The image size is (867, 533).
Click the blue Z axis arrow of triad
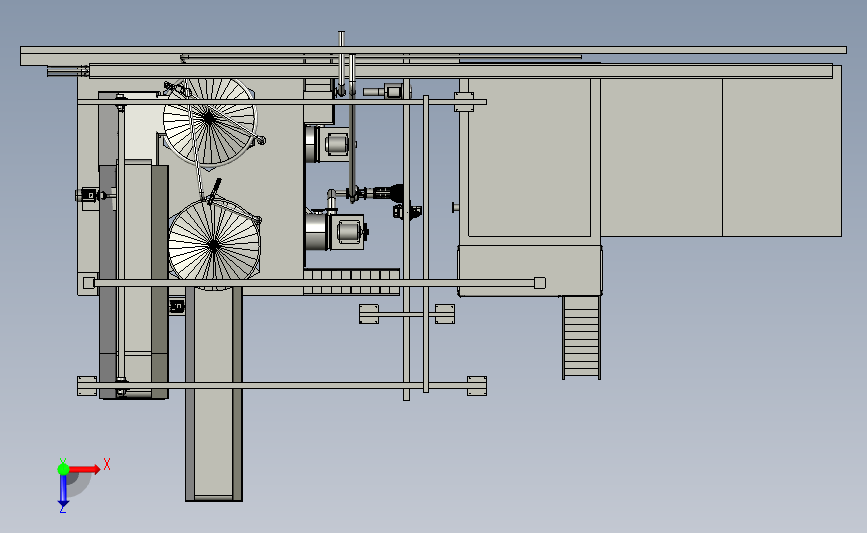click(x=63, y=491)
